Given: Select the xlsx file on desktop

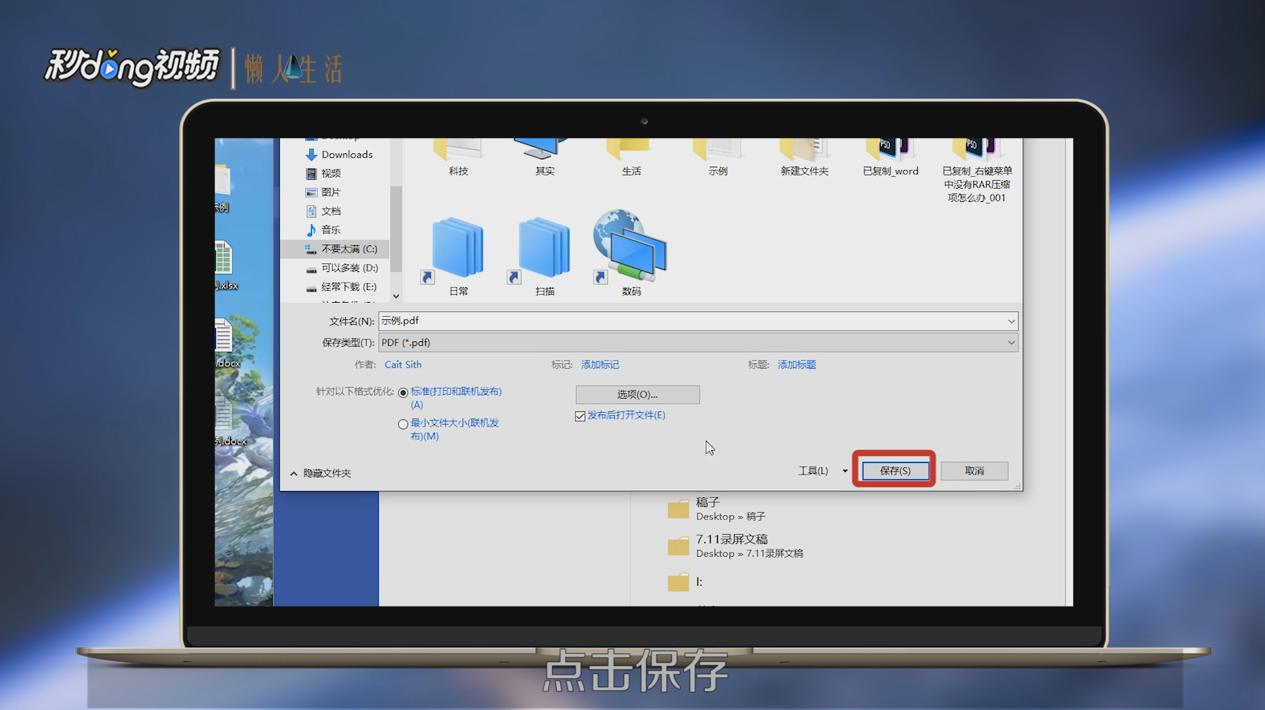Looking at the screenshot, I should (226, 266).
